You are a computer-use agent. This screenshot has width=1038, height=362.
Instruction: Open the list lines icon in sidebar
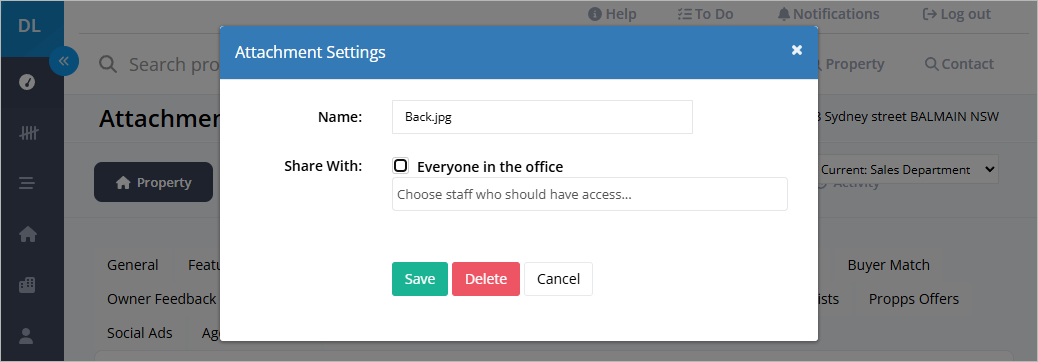26,183
